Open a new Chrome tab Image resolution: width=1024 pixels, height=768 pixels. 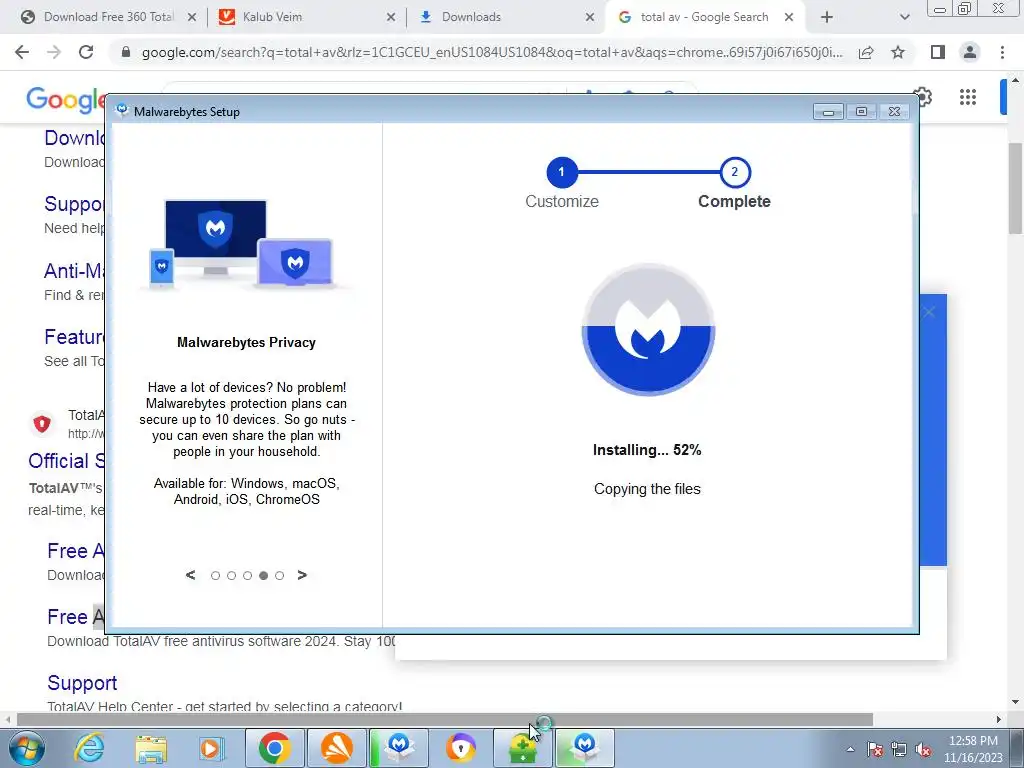pos(827,18)
